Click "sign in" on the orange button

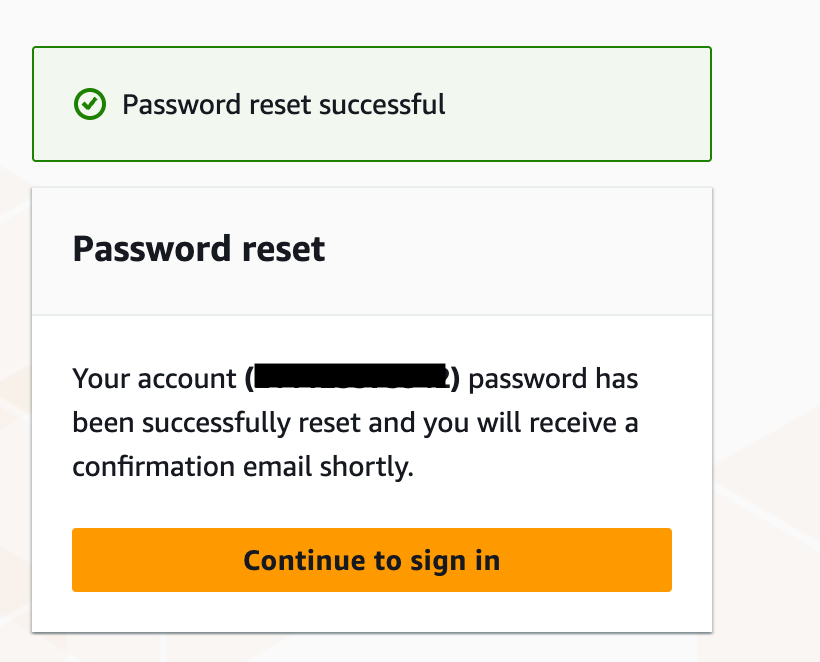click(x=455, y=561)
